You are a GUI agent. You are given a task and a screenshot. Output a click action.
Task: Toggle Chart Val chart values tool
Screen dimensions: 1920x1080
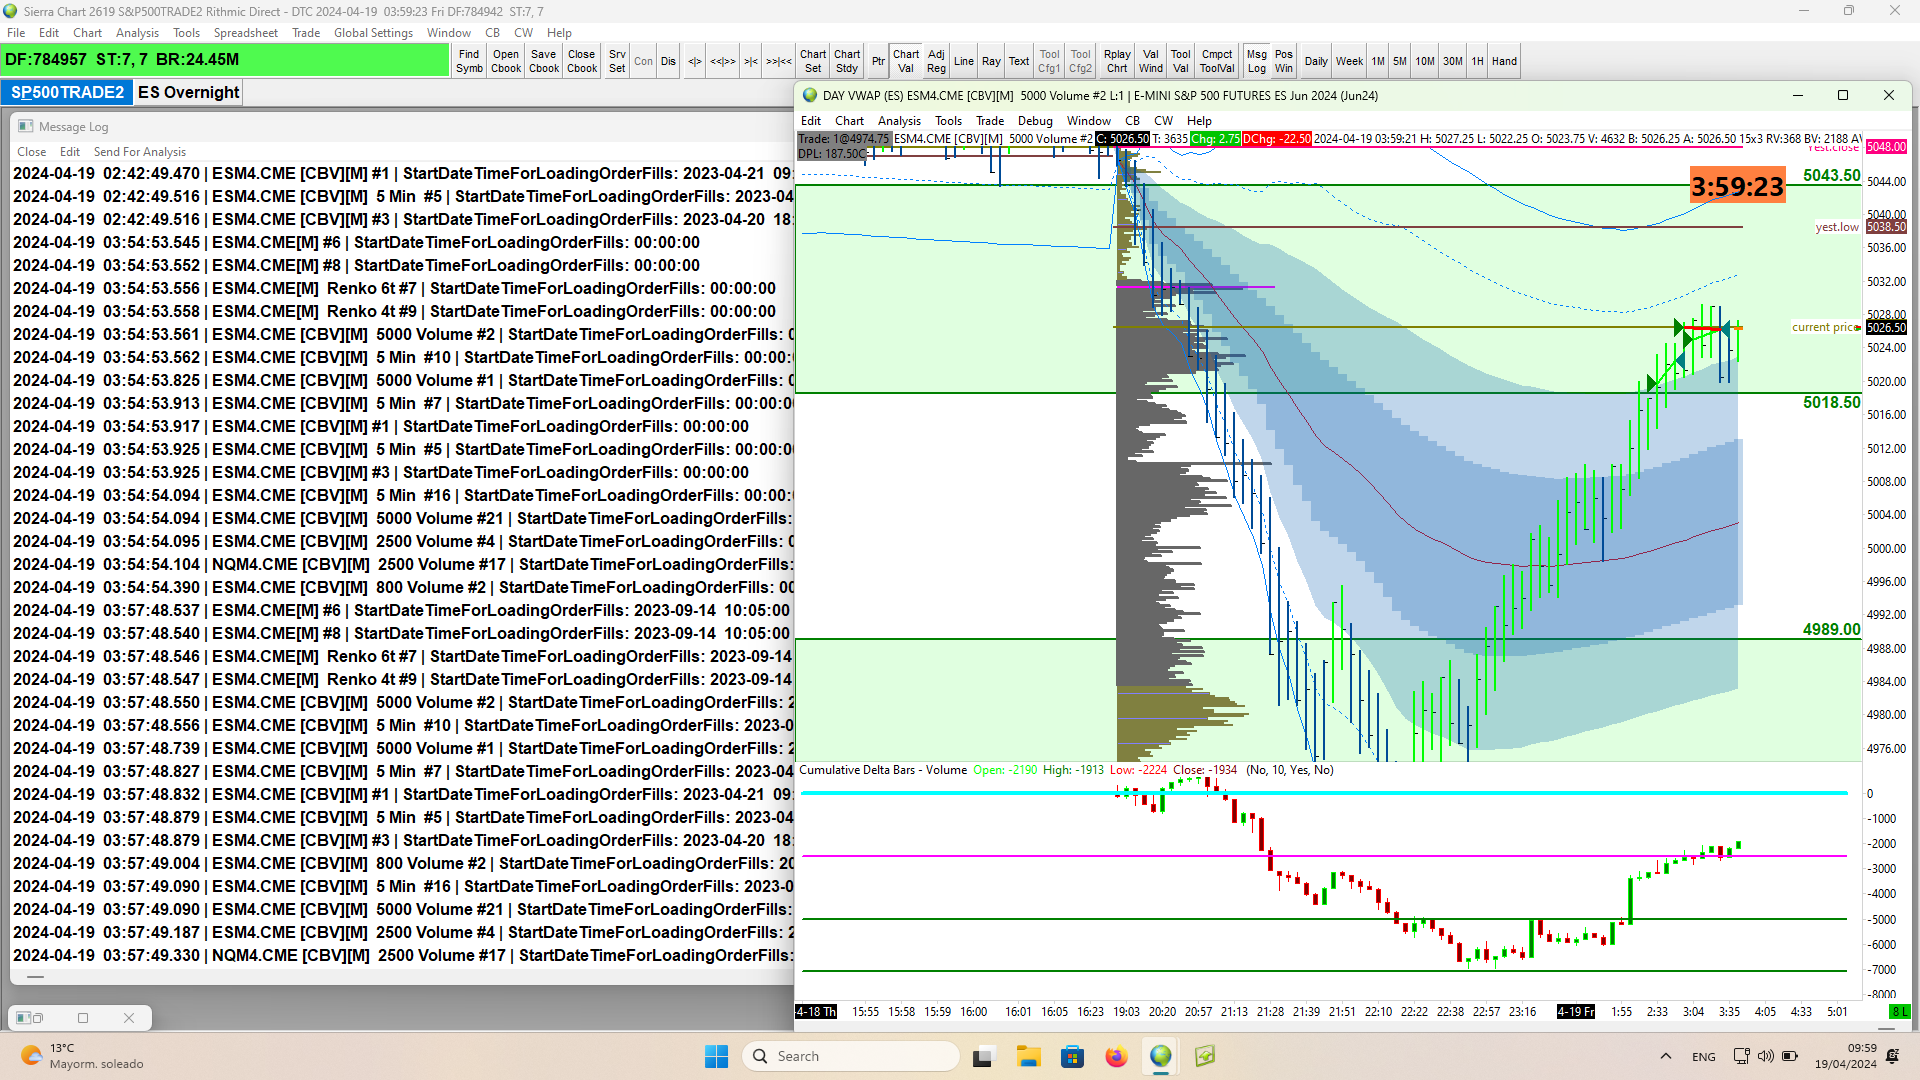coord(905,61)
